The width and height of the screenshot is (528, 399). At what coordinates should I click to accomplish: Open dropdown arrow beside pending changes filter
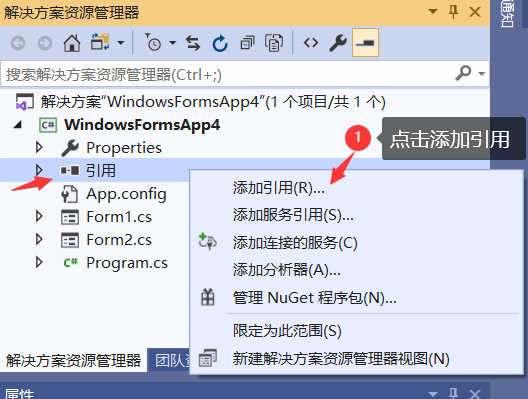[x=173, y=43]
